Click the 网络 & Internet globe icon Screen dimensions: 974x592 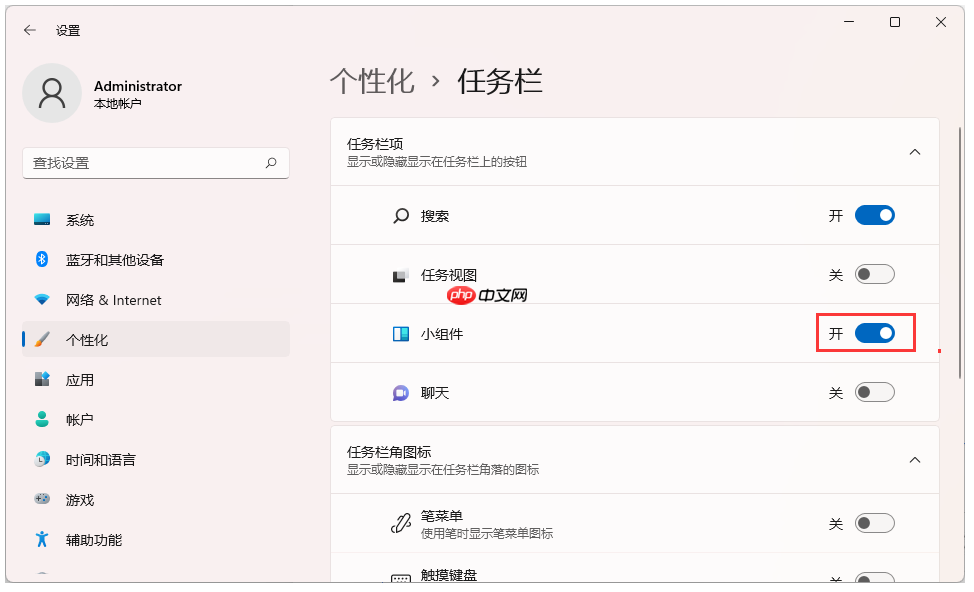[40, 299]
